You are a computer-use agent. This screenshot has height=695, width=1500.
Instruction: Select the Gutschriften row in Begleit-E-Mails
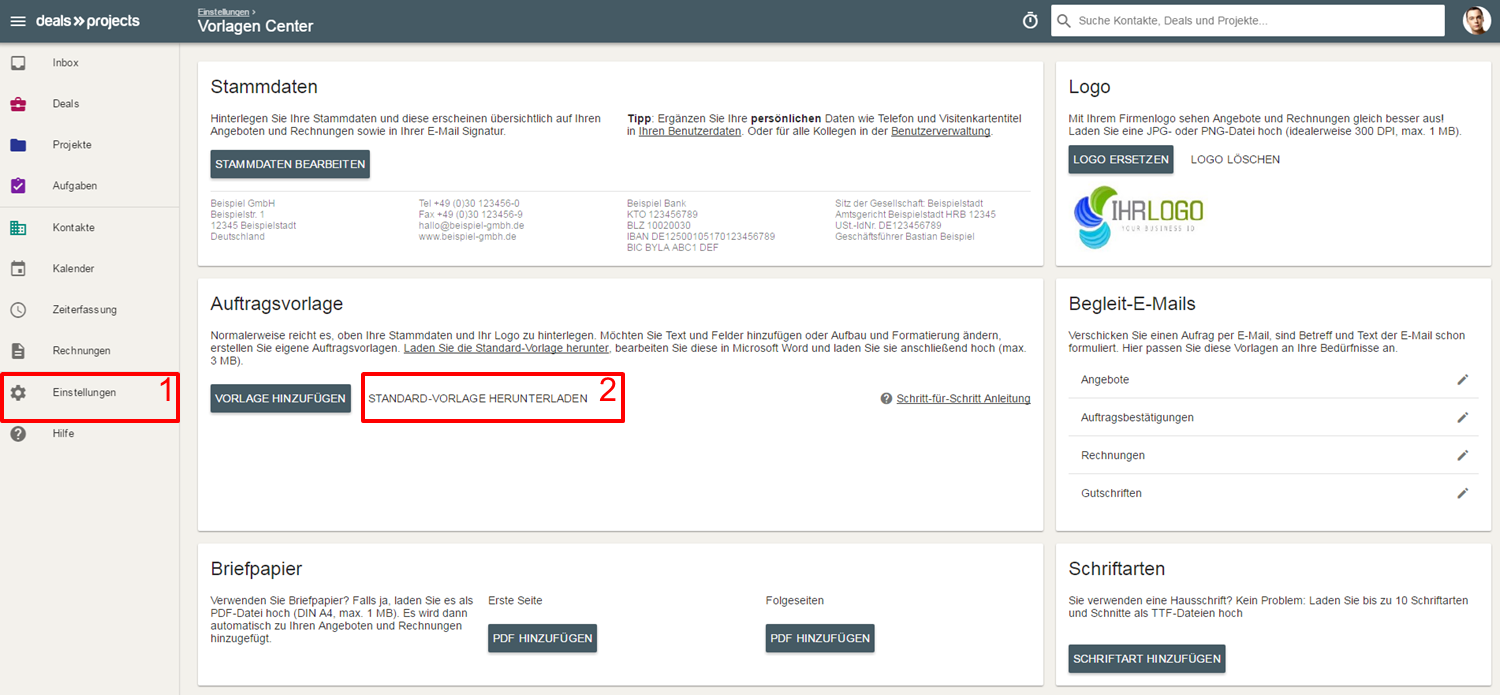coord(1273,493)
